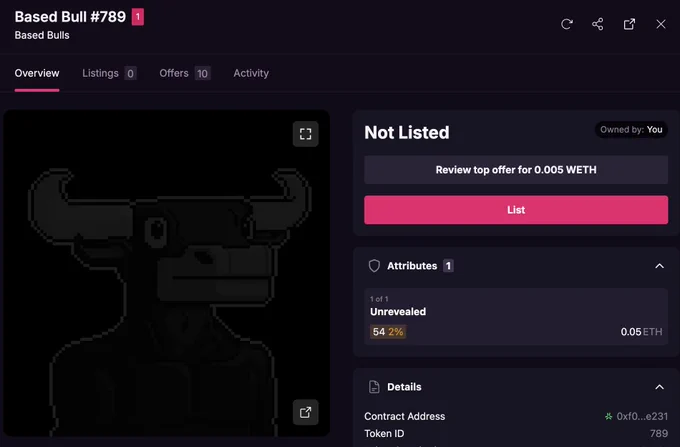Open the Offers tab

click(185, 73)
